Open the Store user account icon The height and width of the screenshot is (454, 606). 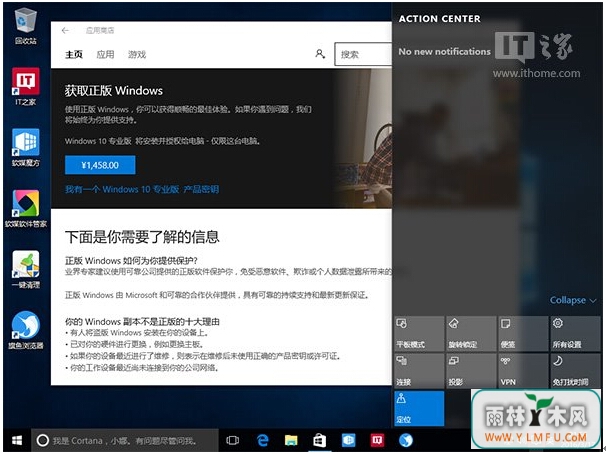[x=320, y=54]
